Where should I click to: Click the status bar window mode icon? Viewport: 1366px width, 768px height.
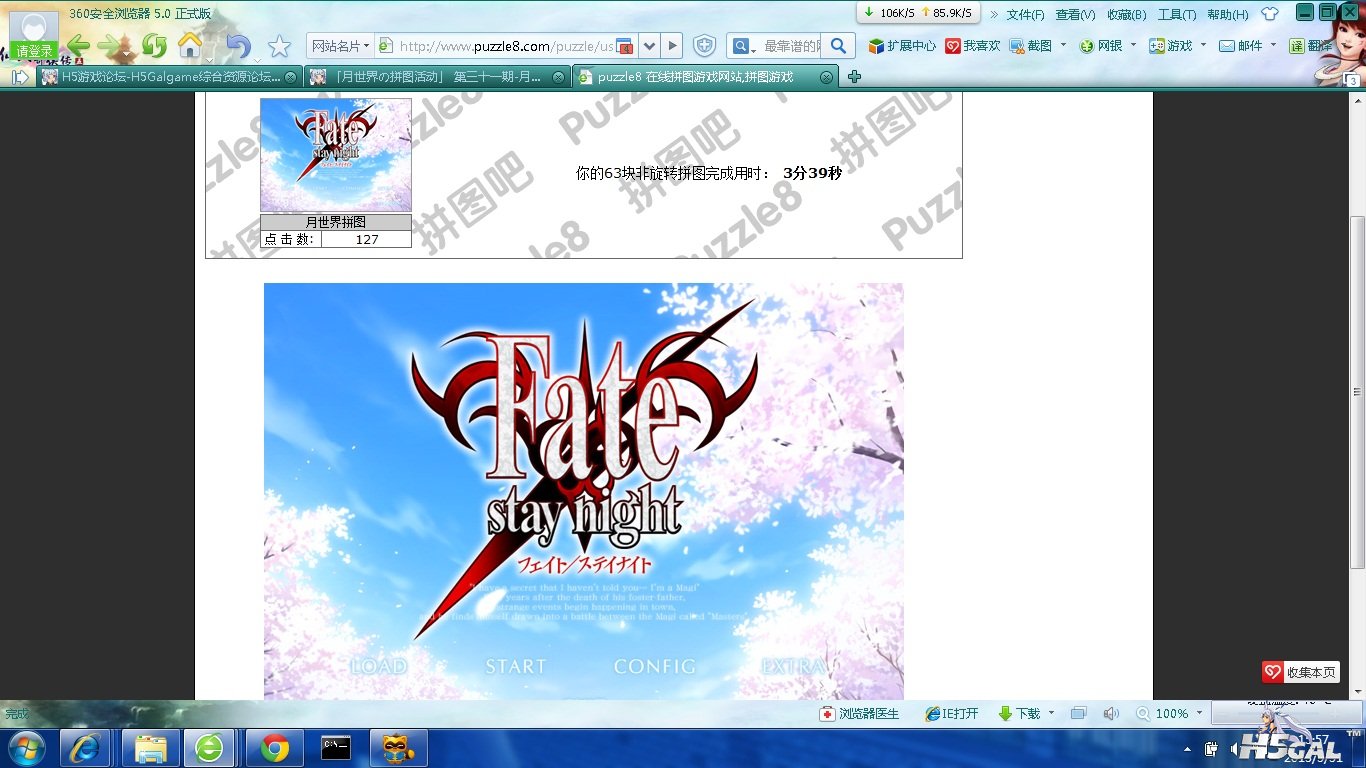point(1077,714)
